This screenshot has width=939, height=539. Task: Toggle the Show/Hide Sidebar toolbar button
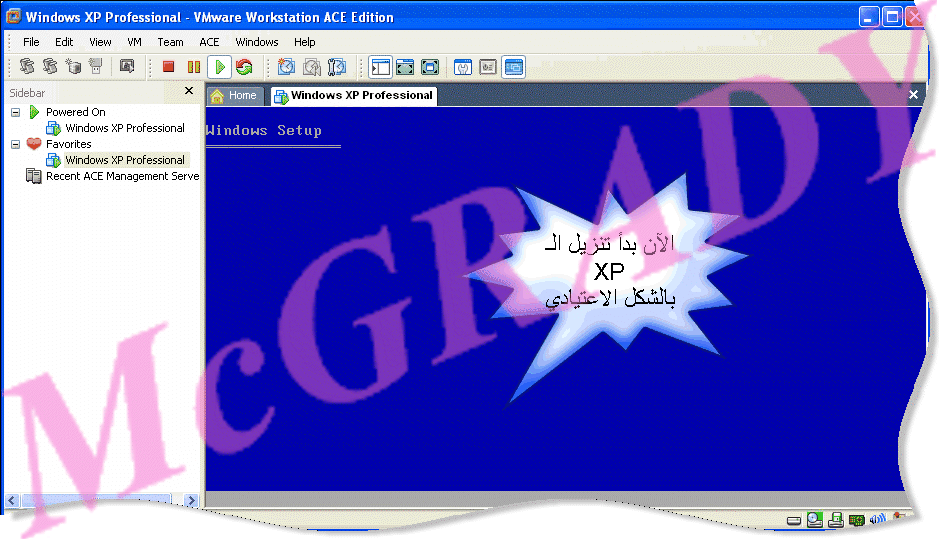(380, 67)
